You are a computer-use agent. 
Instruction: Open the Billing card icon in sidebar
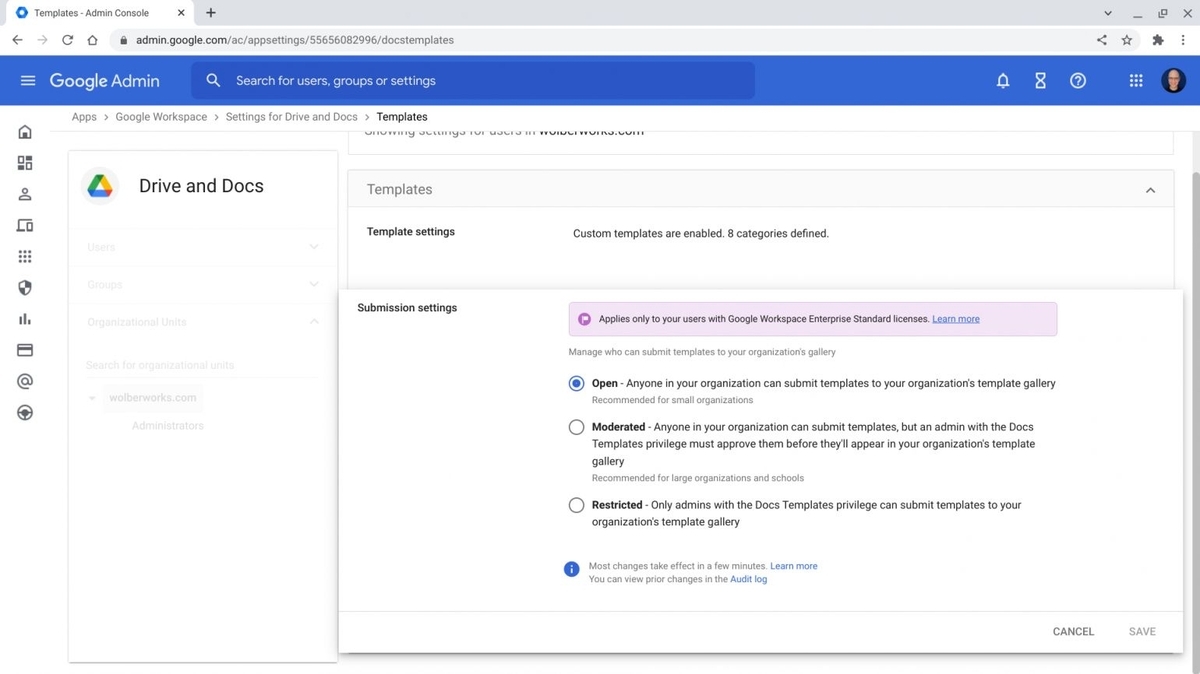[24, 349]
